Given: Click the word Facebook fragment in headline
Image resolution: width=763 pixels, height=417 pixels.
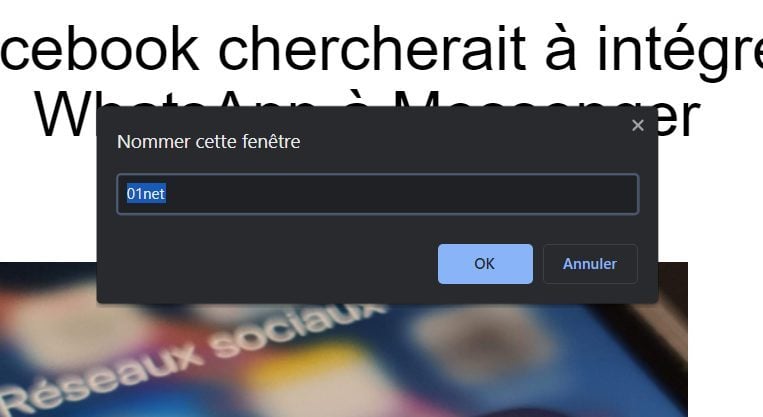Looking at the screenshot, I should point(99,49).
